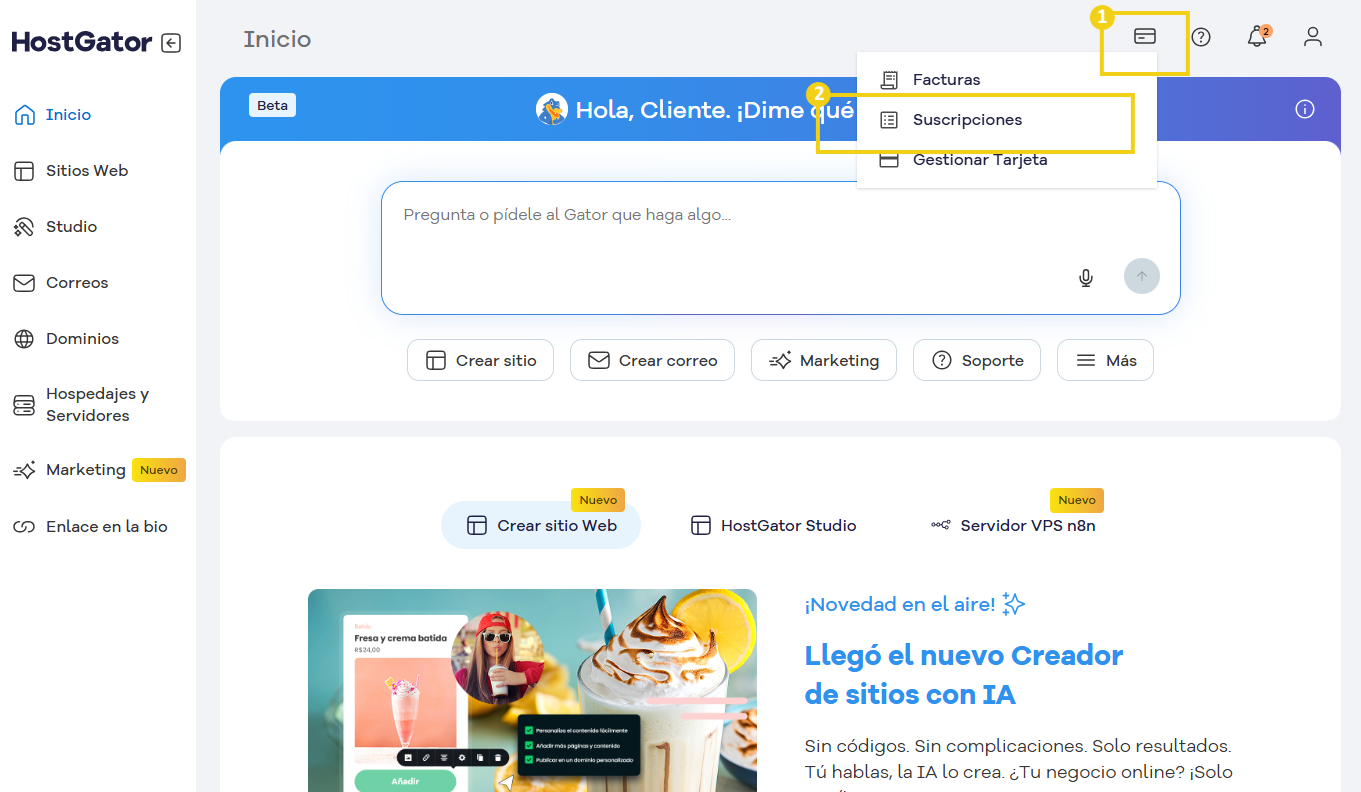Collapse the sidebar using the arrow icon
This screenshot has height=792, width=1361.
click(171, 43)
